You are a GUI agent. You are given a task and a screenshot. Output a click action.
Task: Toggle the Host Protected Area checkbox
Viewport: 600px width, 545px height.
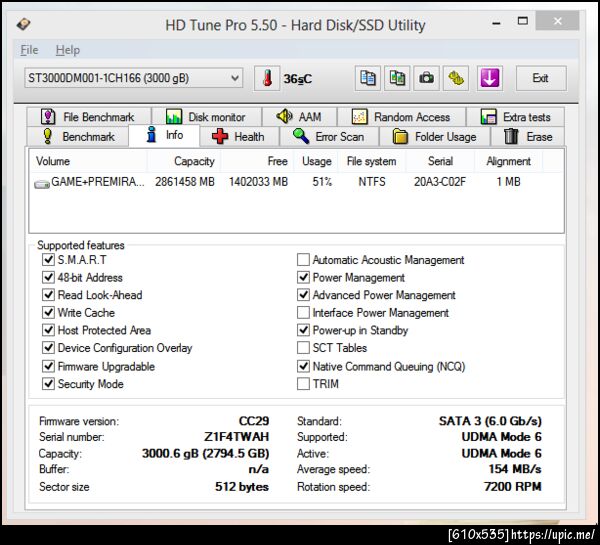(x=48, y=330)
